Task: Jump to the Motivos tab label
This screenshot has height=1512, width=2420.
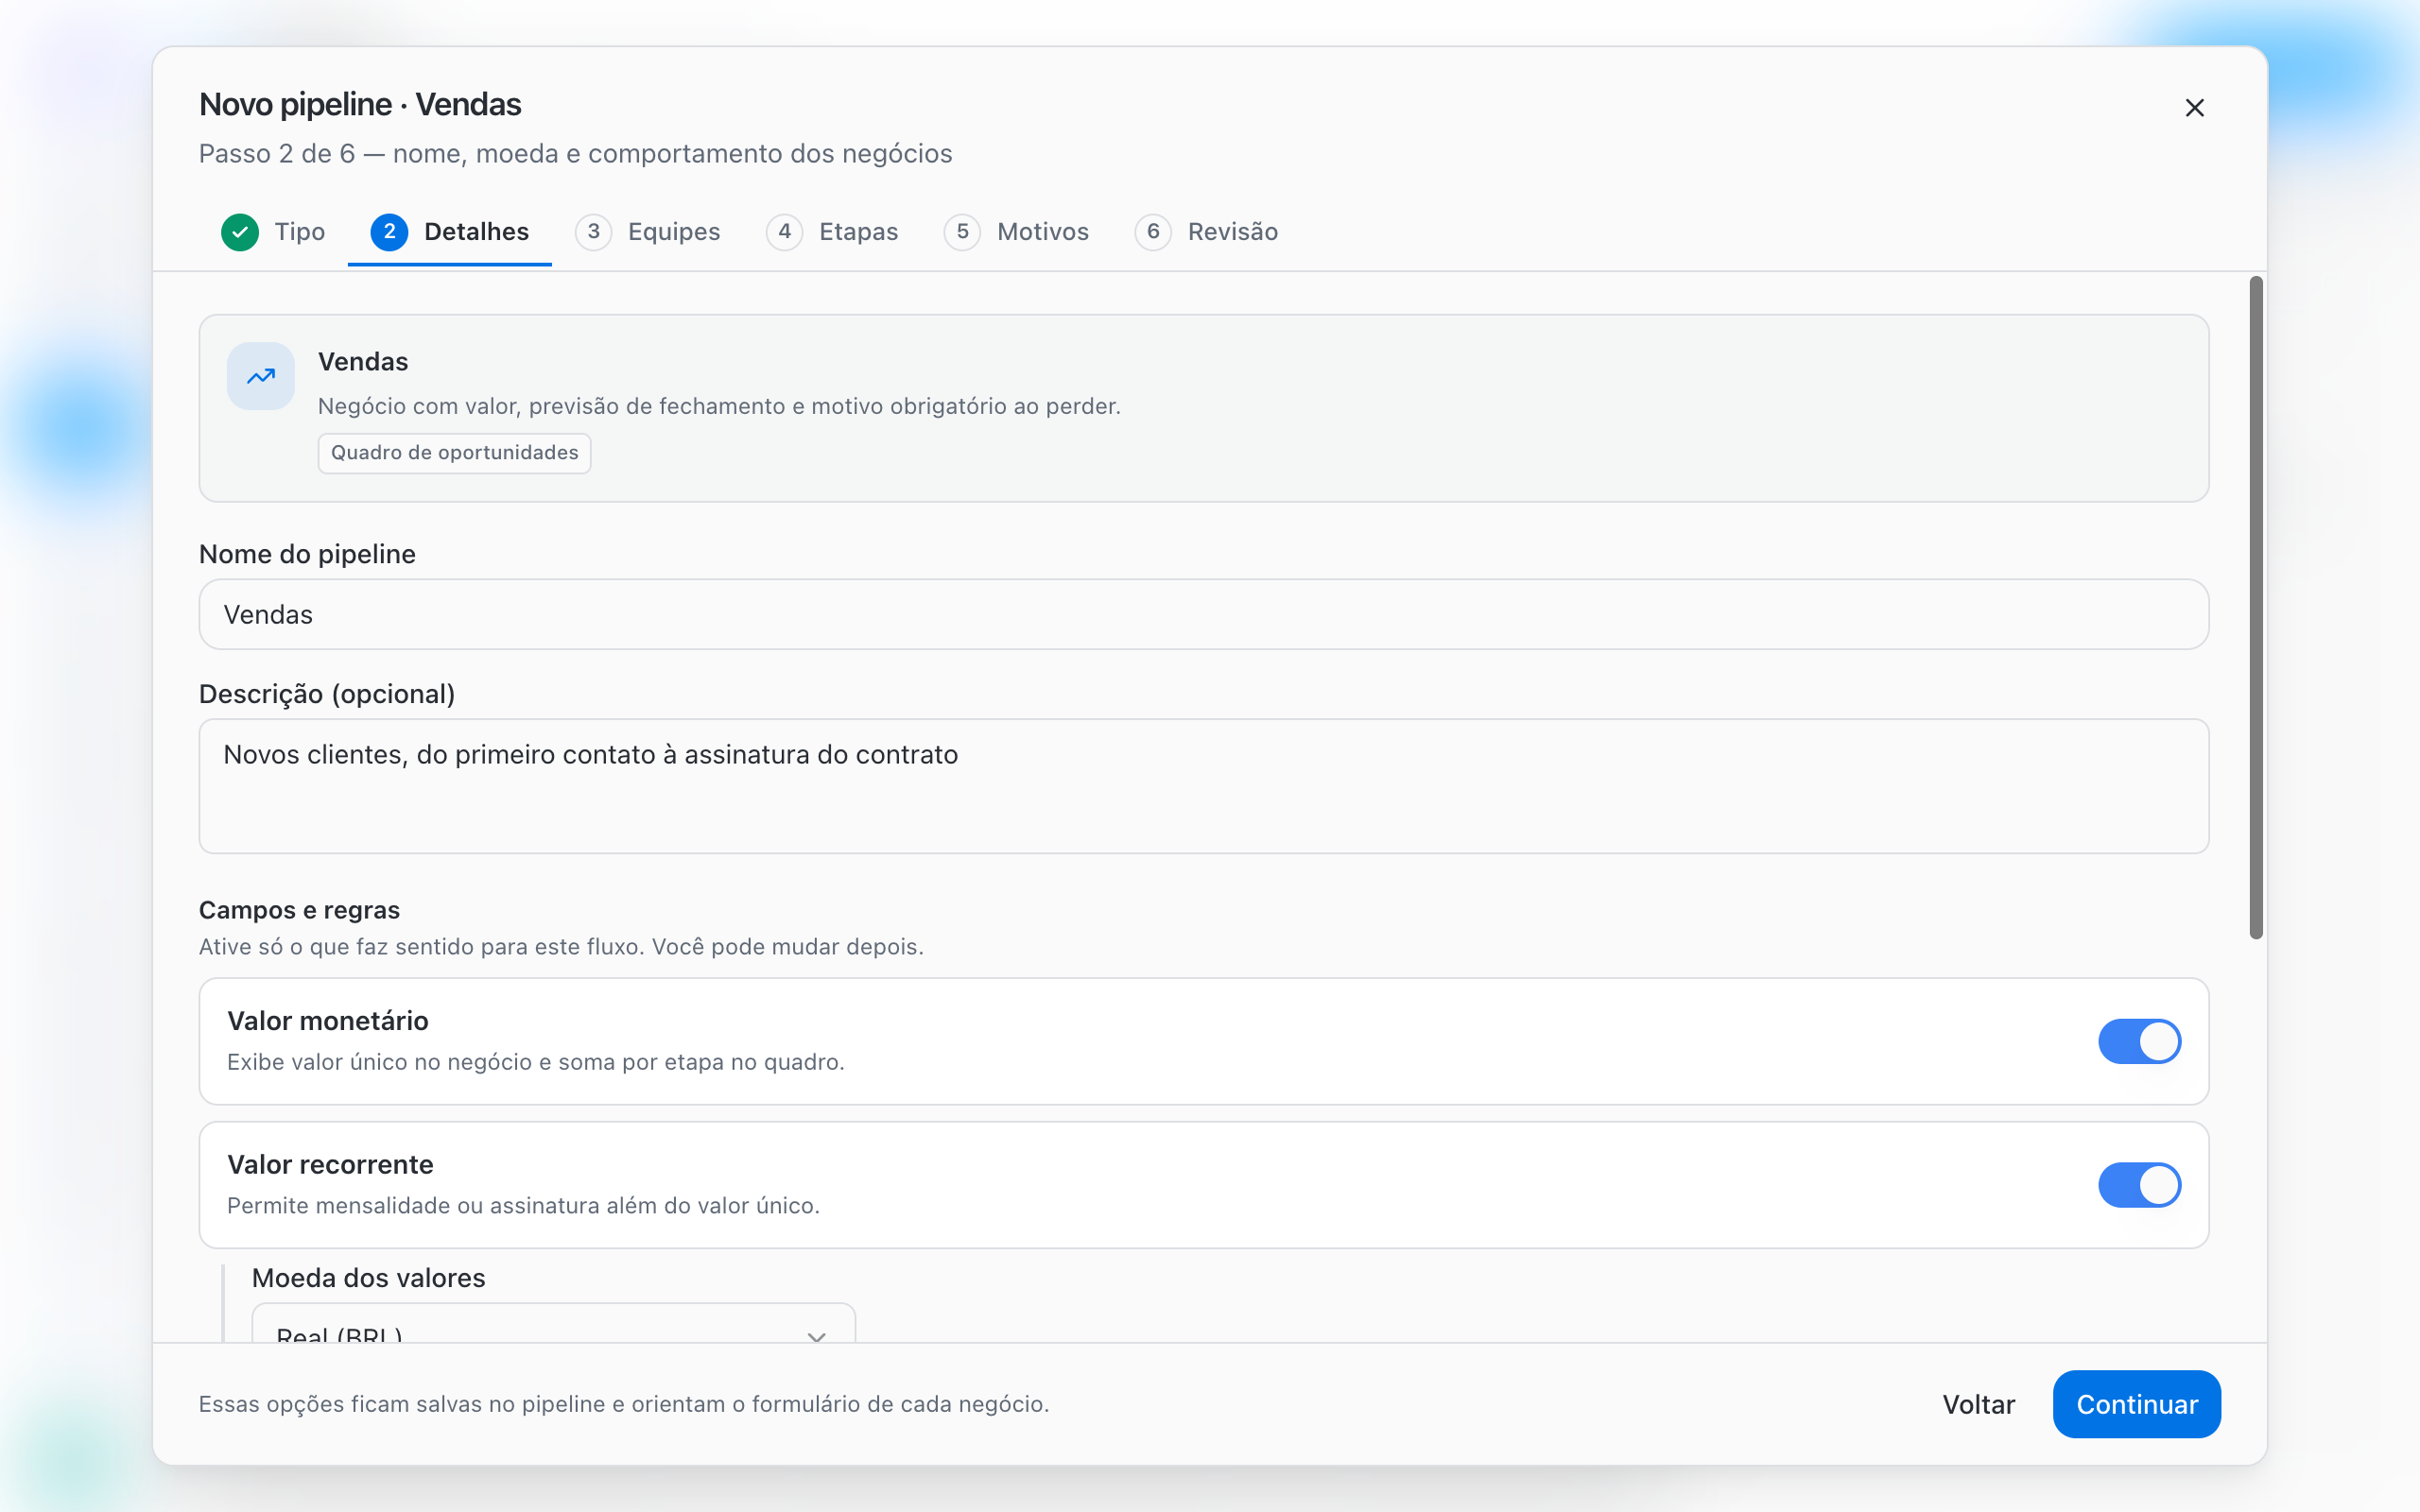Action: 1043,232
